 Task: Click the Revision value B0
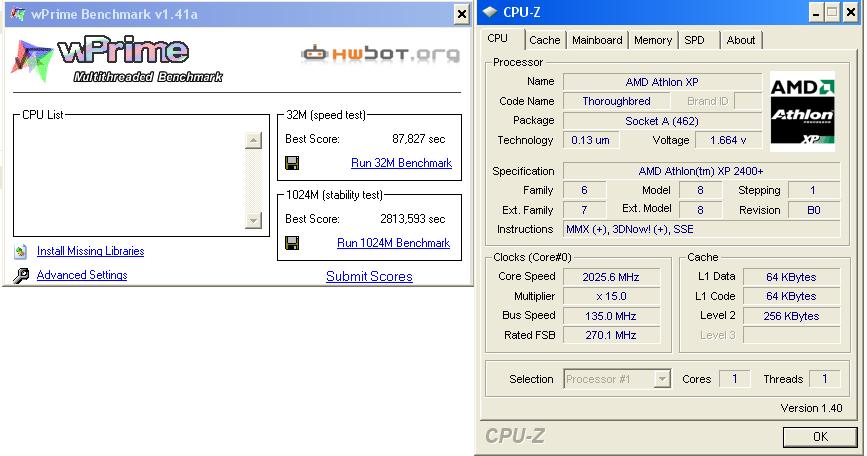pyautogui.click(x=814, y=210)
